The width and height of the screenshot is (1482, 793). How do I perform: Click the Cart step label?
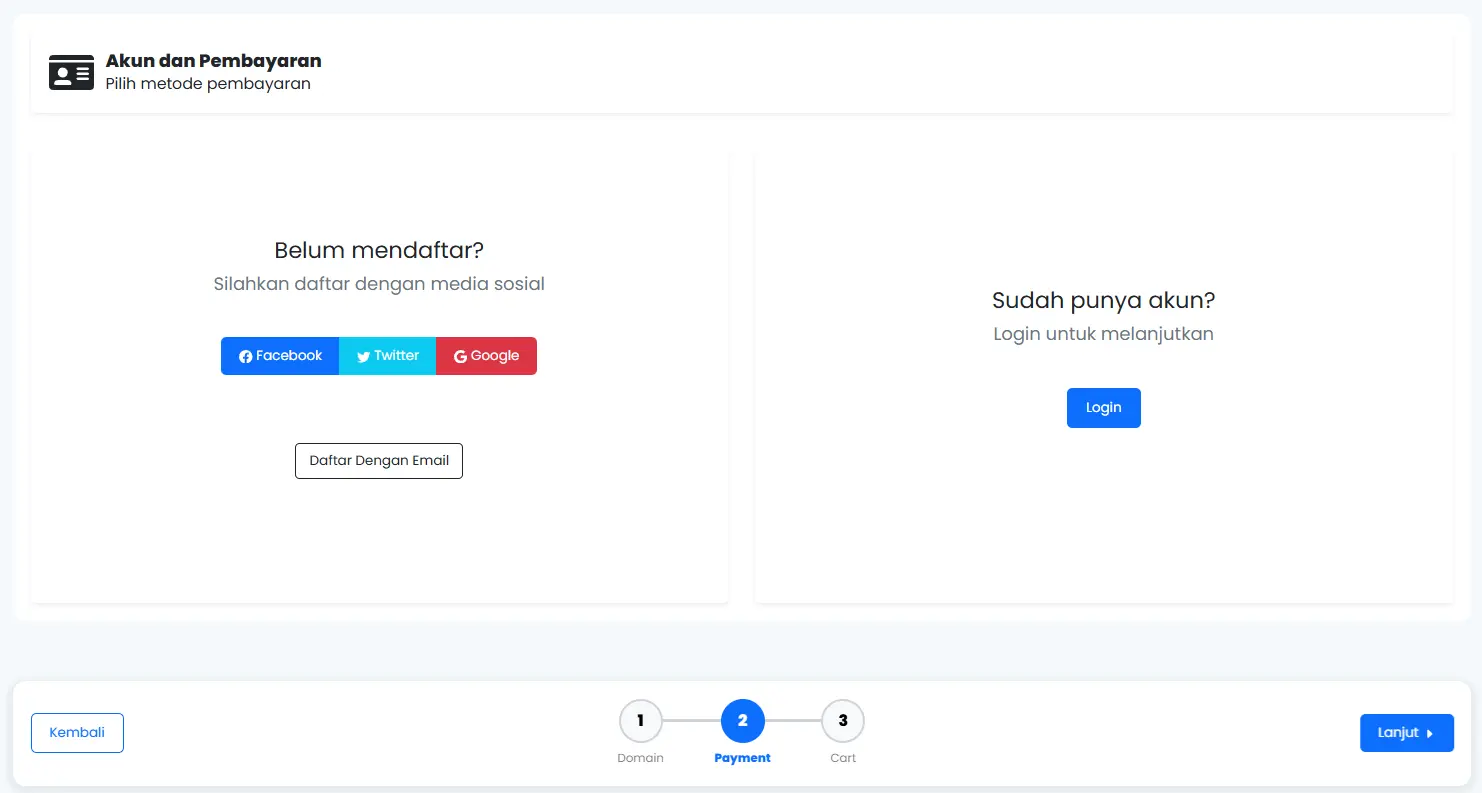[843, 758]
